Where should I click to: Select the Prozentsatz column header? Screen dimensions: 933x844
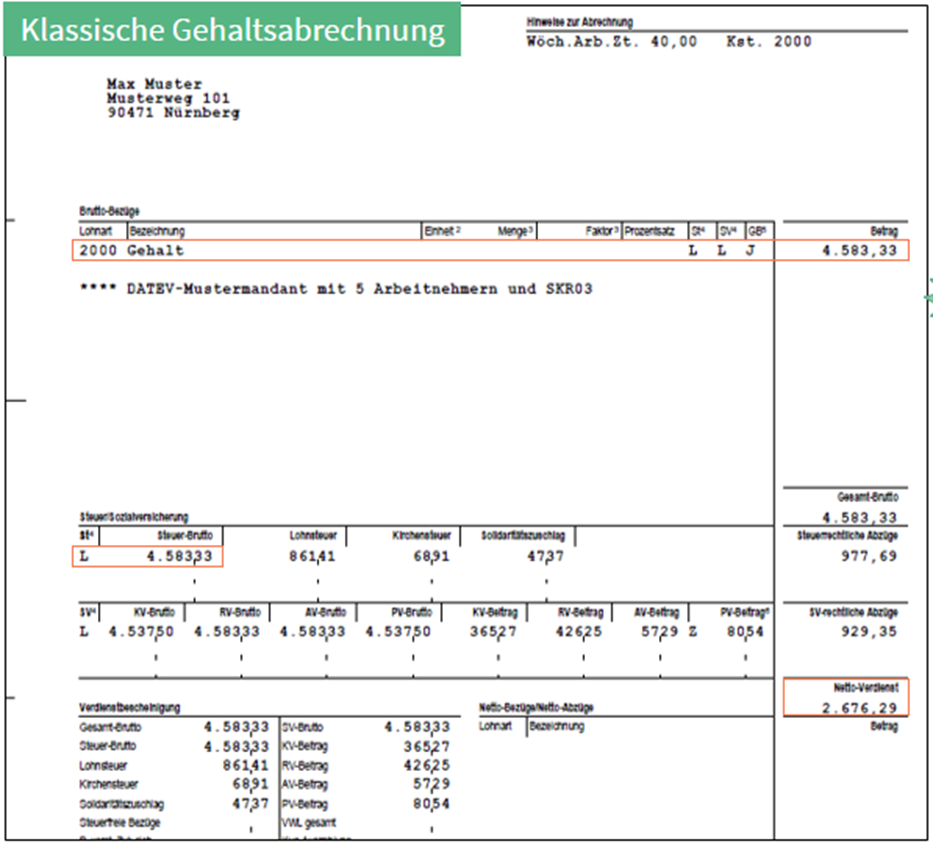pyautogui.click(x=650, y=231)
